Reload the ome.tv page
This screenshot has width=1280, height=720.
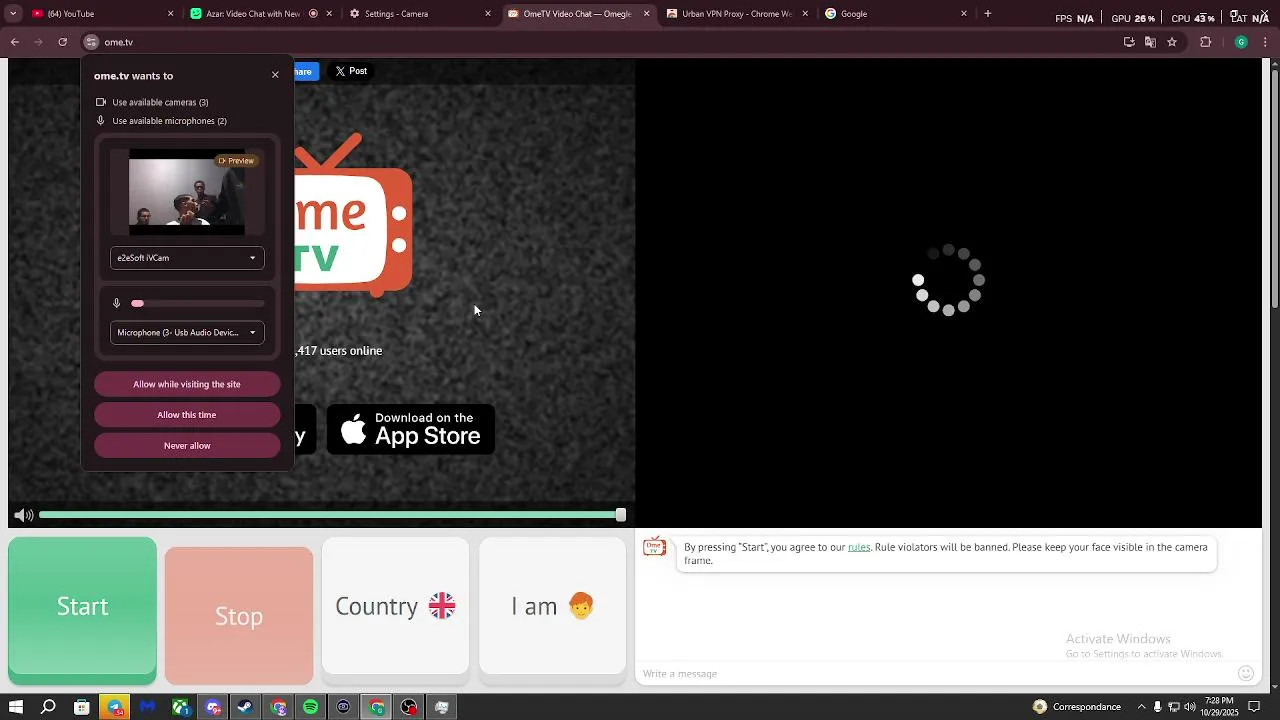(62, 42)
